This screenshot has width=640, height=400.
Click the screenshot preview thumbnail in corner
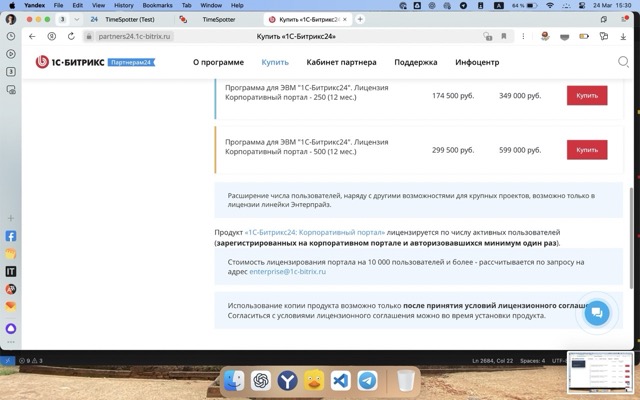coord(600,374)
